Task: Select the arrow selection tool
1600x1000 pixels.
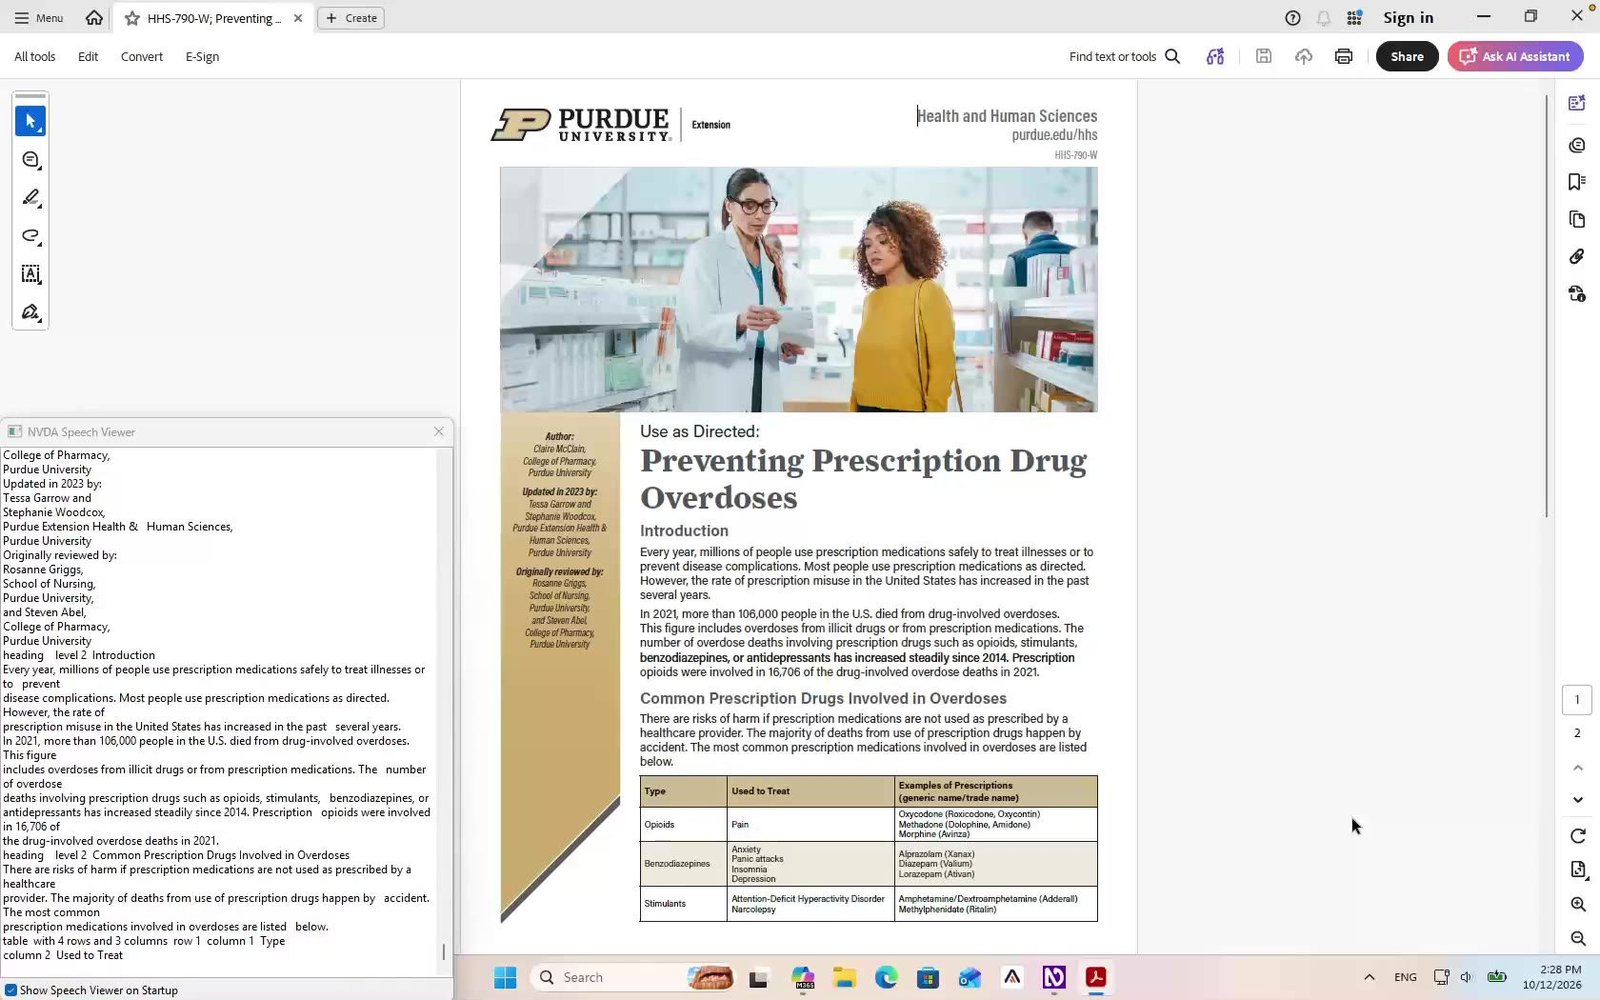Action: coord(30,121)
